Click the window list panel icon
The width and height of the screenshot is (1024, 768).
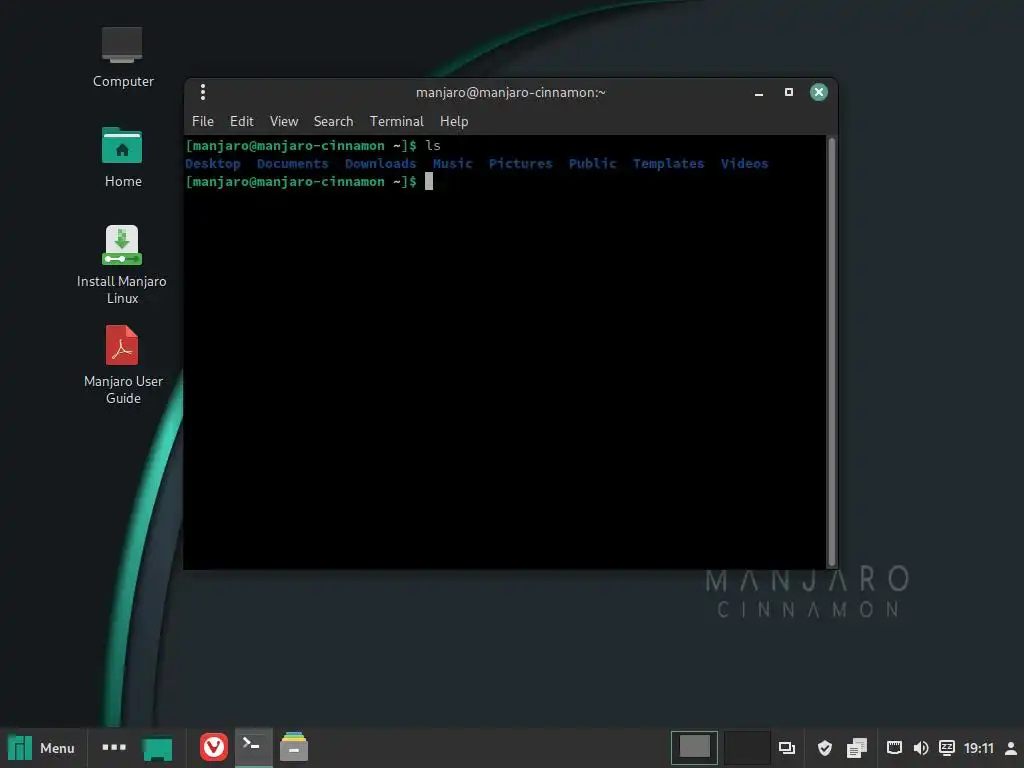click(x=787, y=748)
